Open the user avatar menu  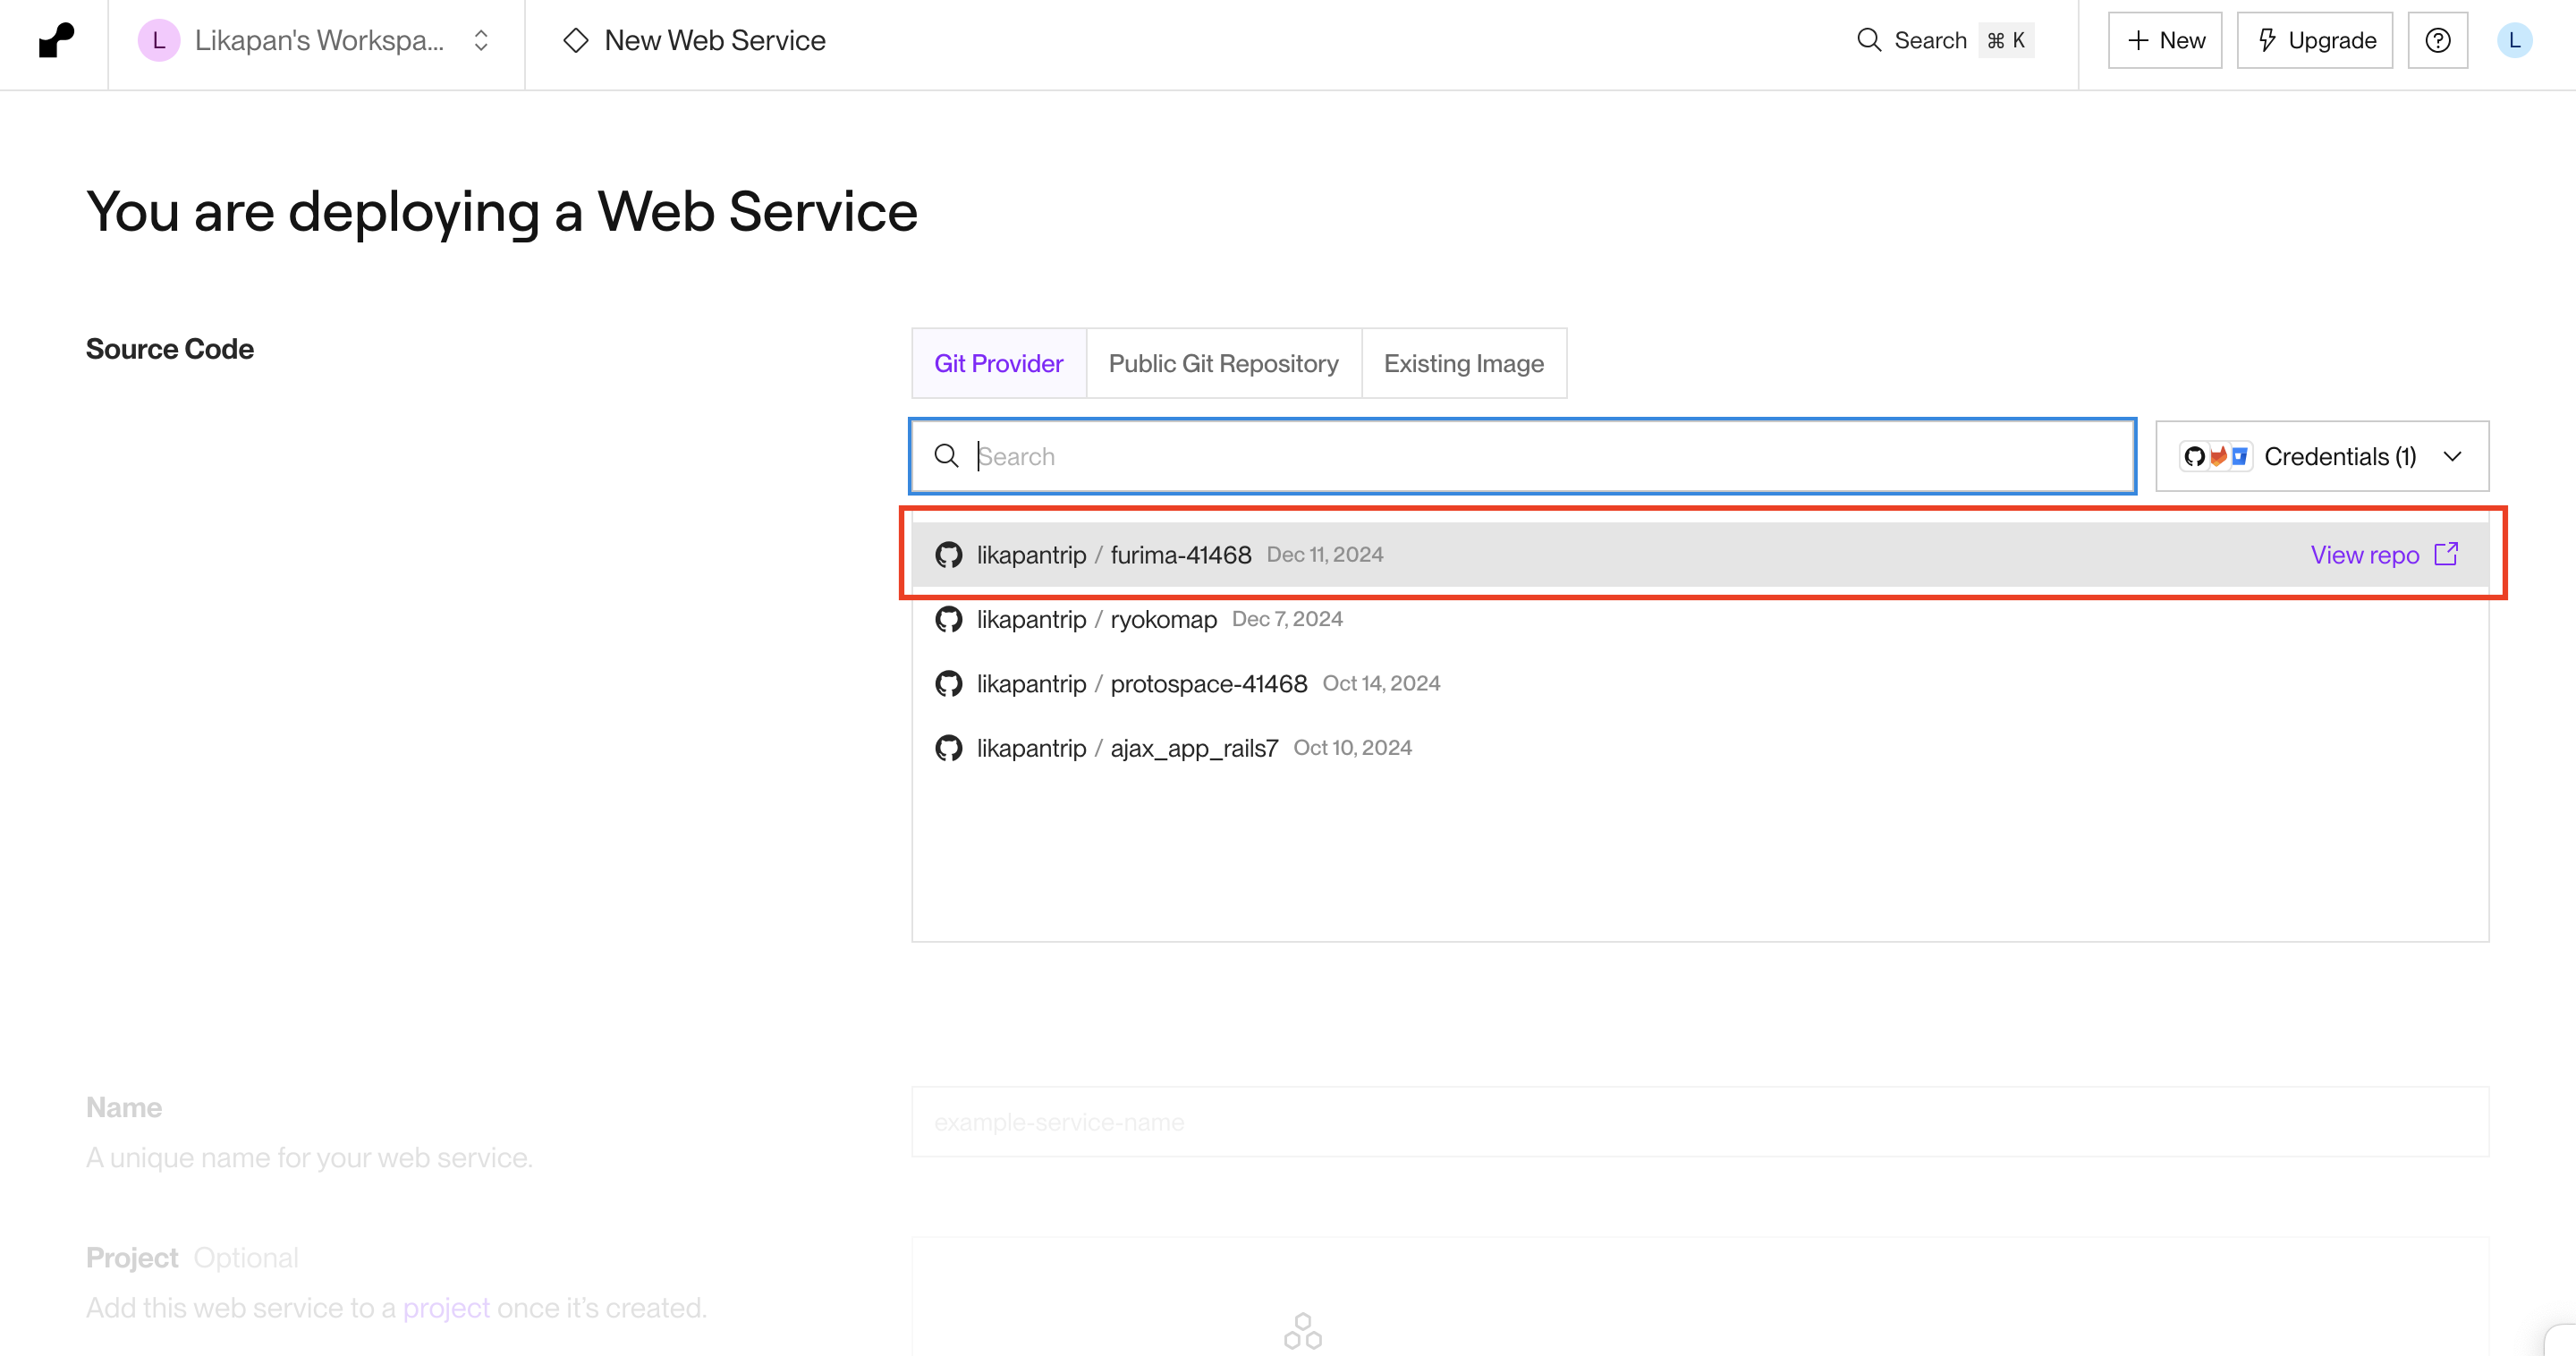point(2514,40)
